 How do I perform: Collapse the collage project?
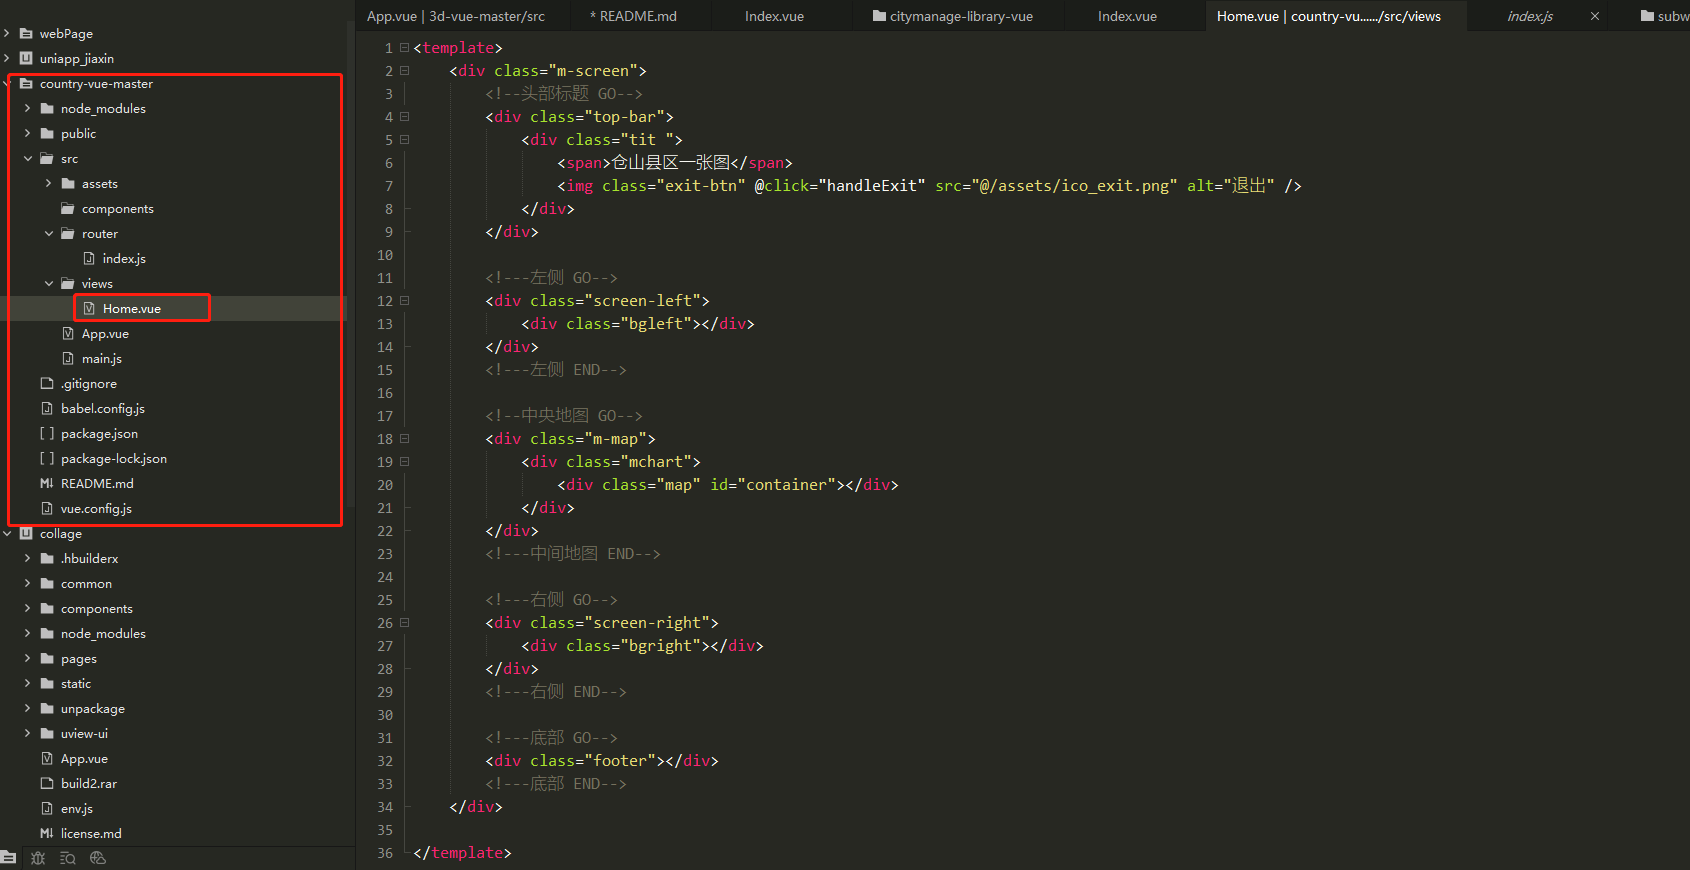pyautogui.click(x=7, y=534)
